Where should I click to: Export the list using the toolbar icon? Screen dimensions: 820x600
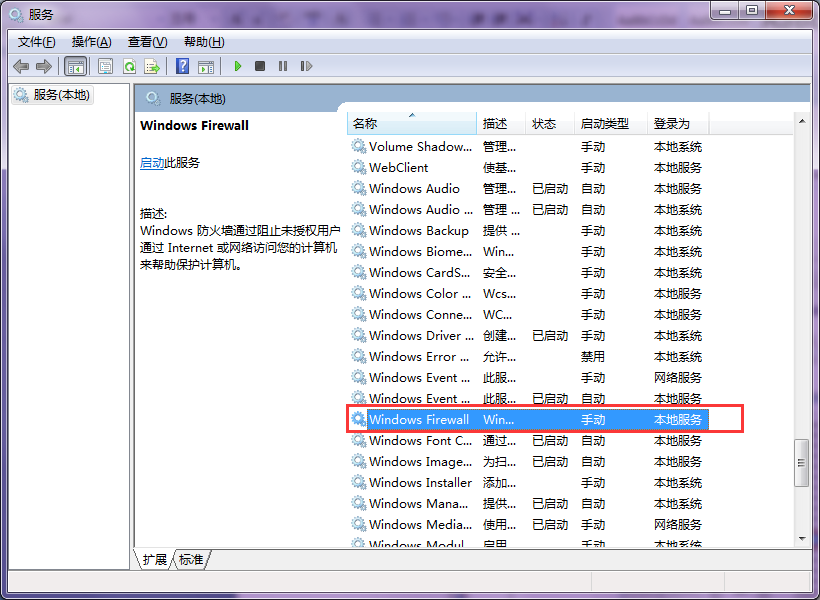152,66
